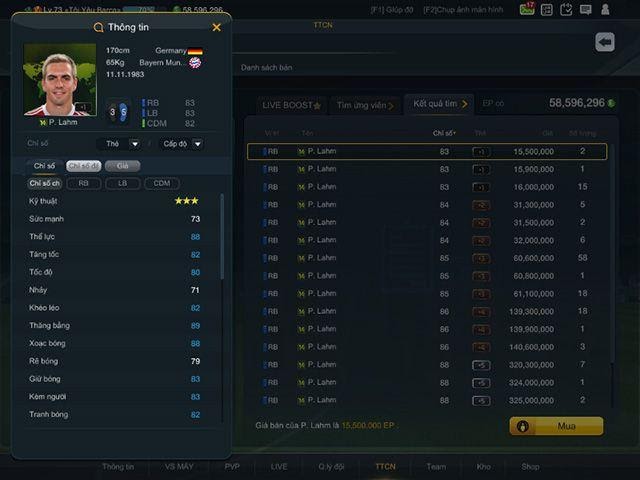Open the Kết quả tìm tab

pos(440,104)
